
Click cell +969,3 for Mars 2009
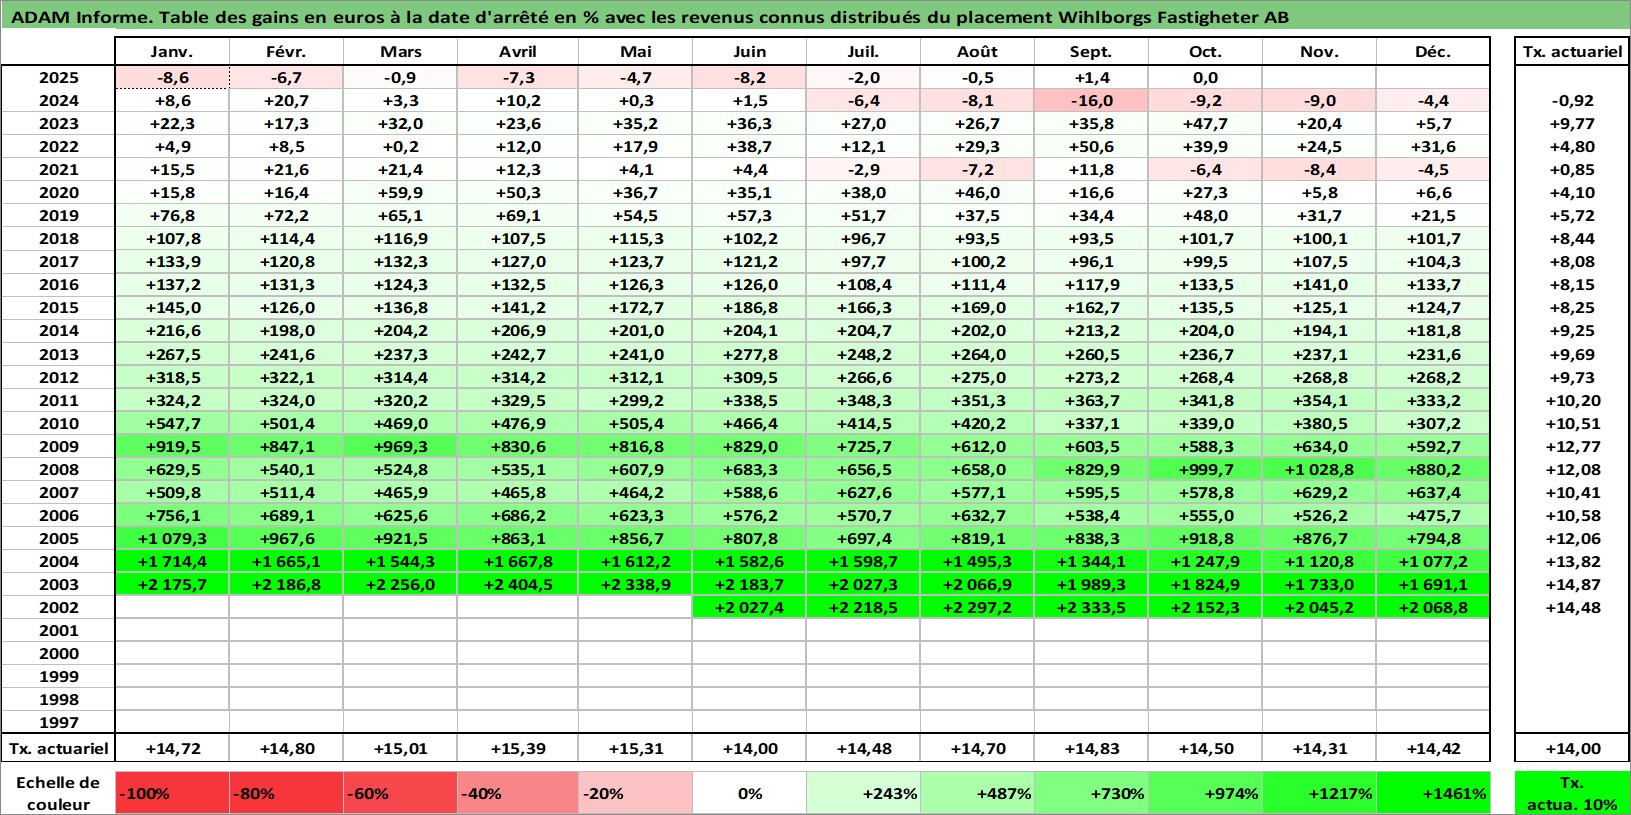pyautogui.click(x=400, y=446)
